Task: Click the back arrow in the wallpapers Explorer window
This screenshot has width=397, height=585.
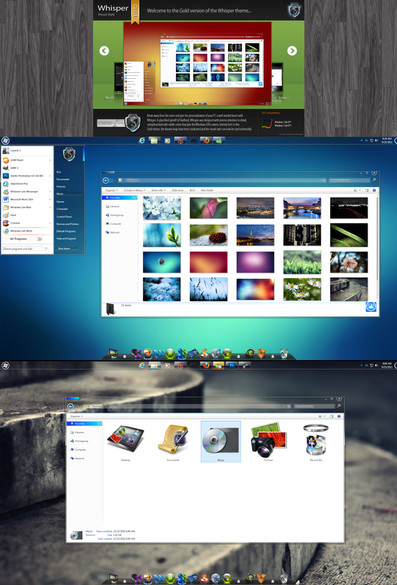Action: pos(106,181)
